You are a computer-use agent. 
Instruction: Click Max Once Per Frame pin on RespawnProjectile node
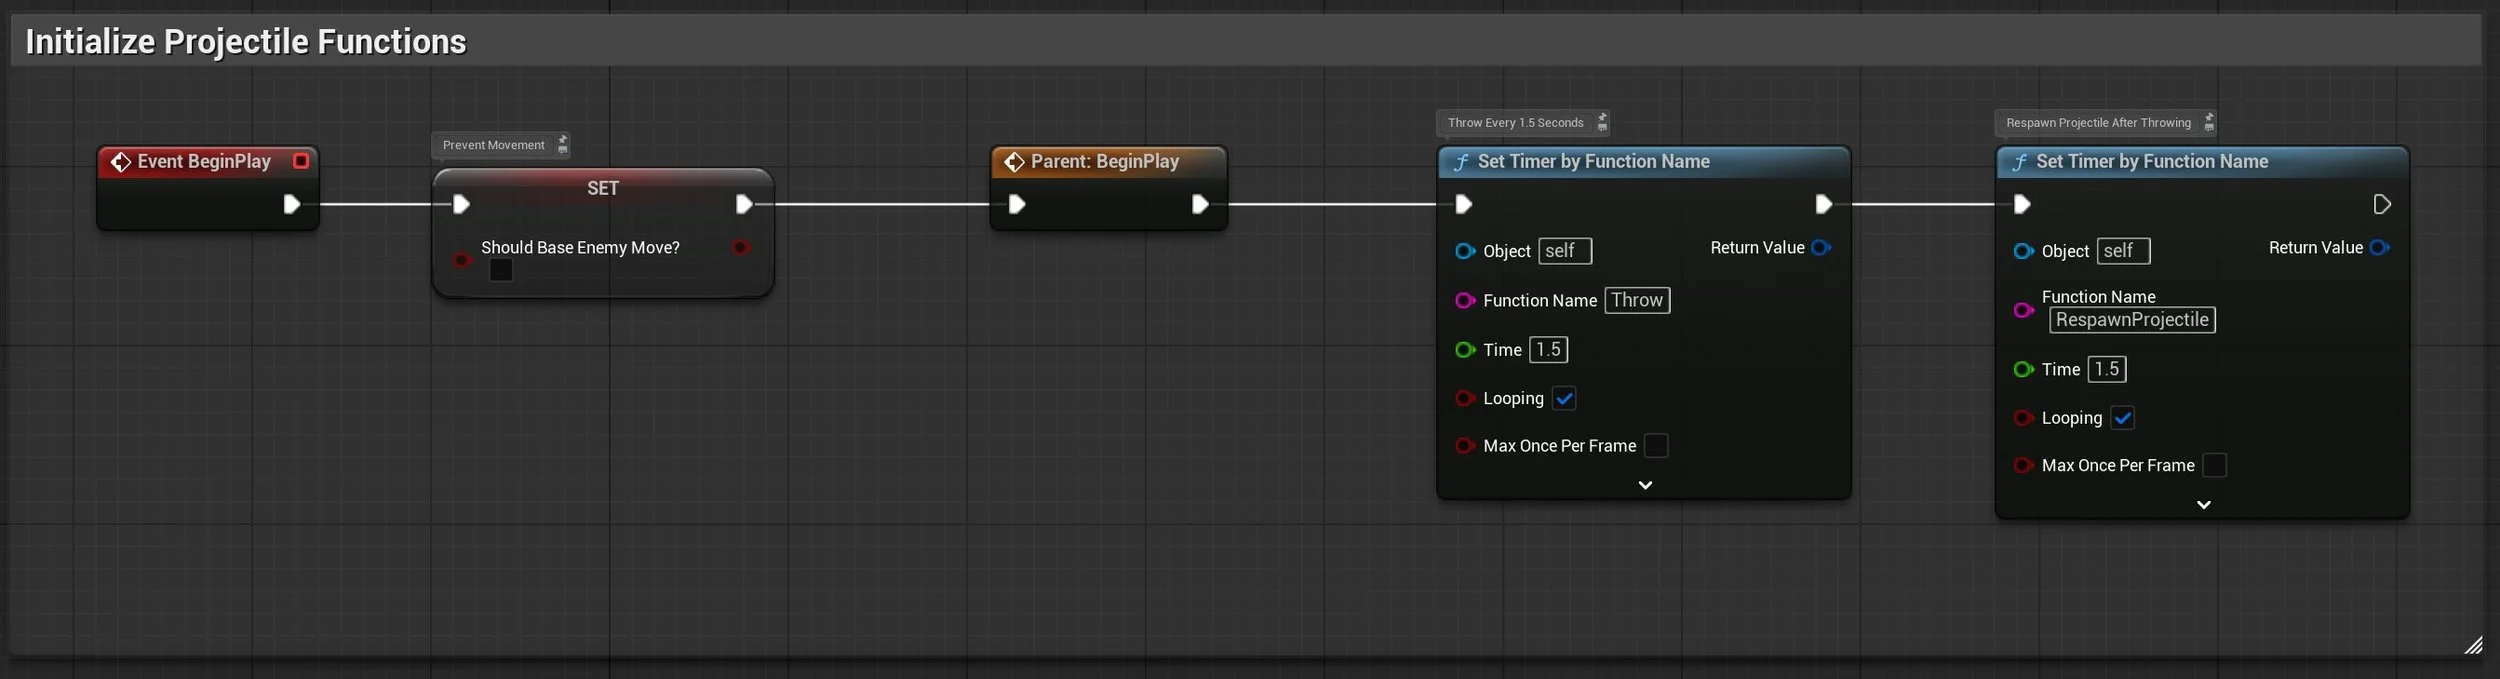(2023, 465)
